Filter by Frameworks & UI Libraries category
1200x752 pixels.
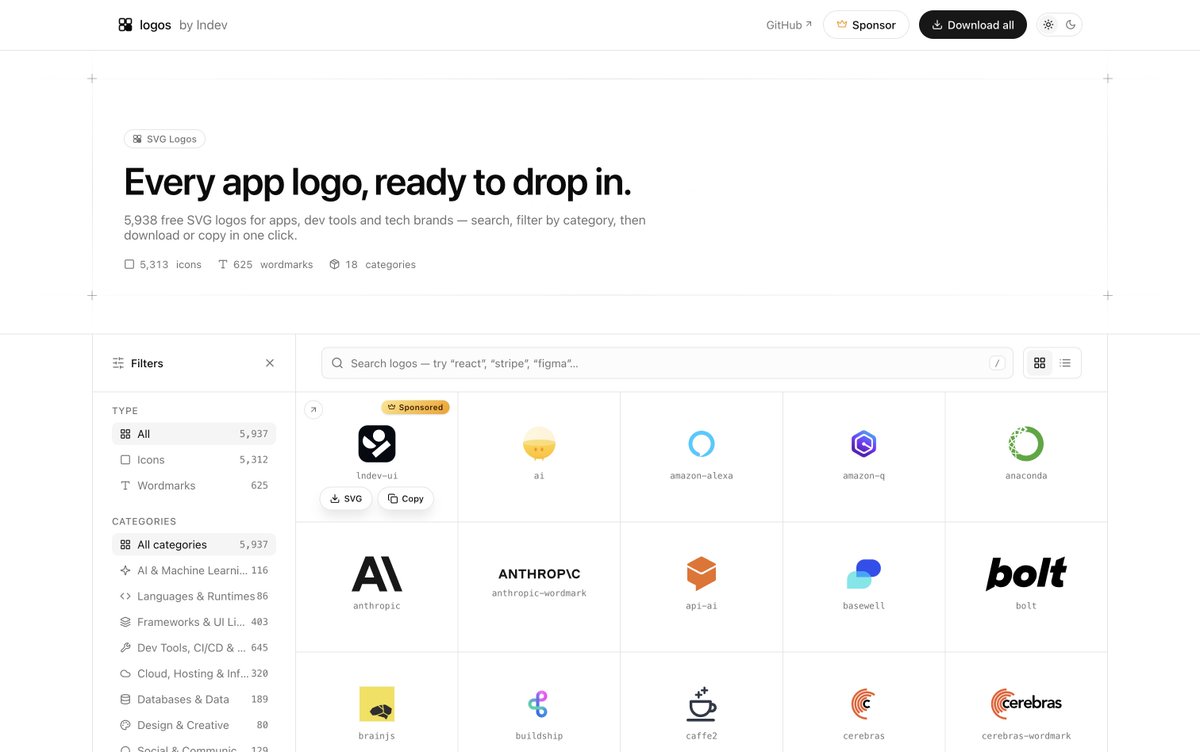pos(194,622)
